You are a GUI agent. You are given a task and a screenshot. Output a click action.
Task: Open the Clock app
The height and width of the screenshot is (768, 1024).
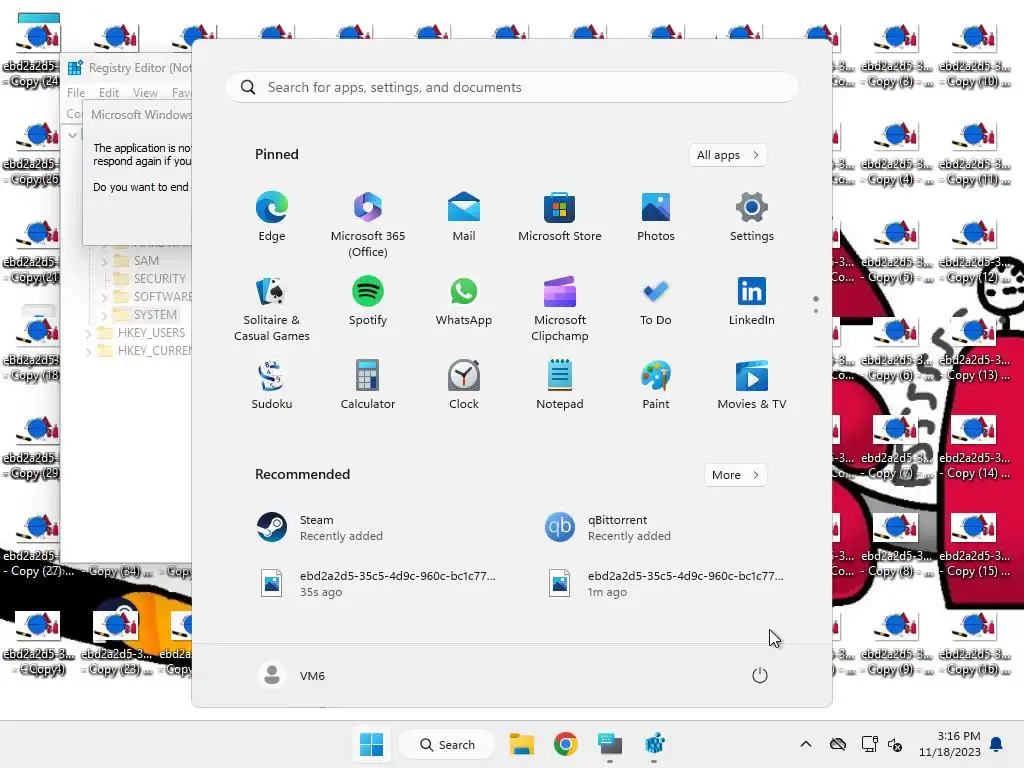pyautogui.click(x=464, y=385)
